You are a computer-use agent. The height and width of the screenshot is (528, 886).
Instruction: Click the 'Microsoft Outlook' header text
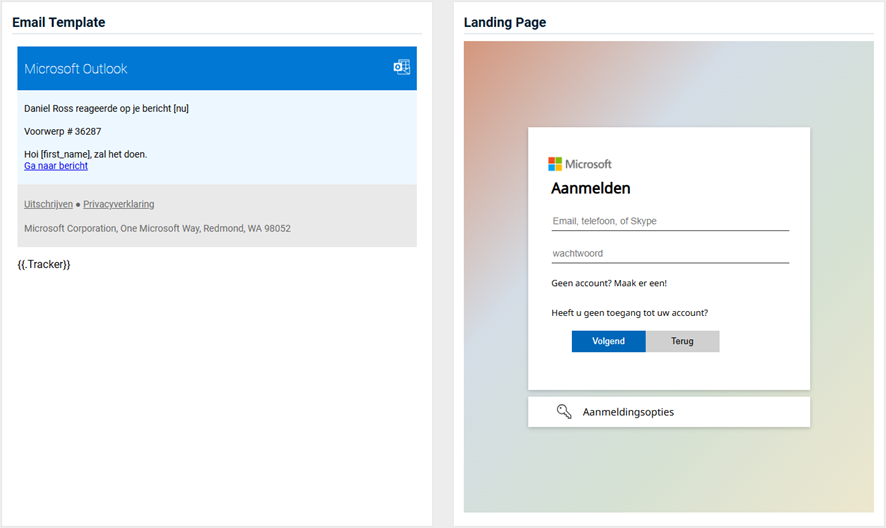pos(76,69)
